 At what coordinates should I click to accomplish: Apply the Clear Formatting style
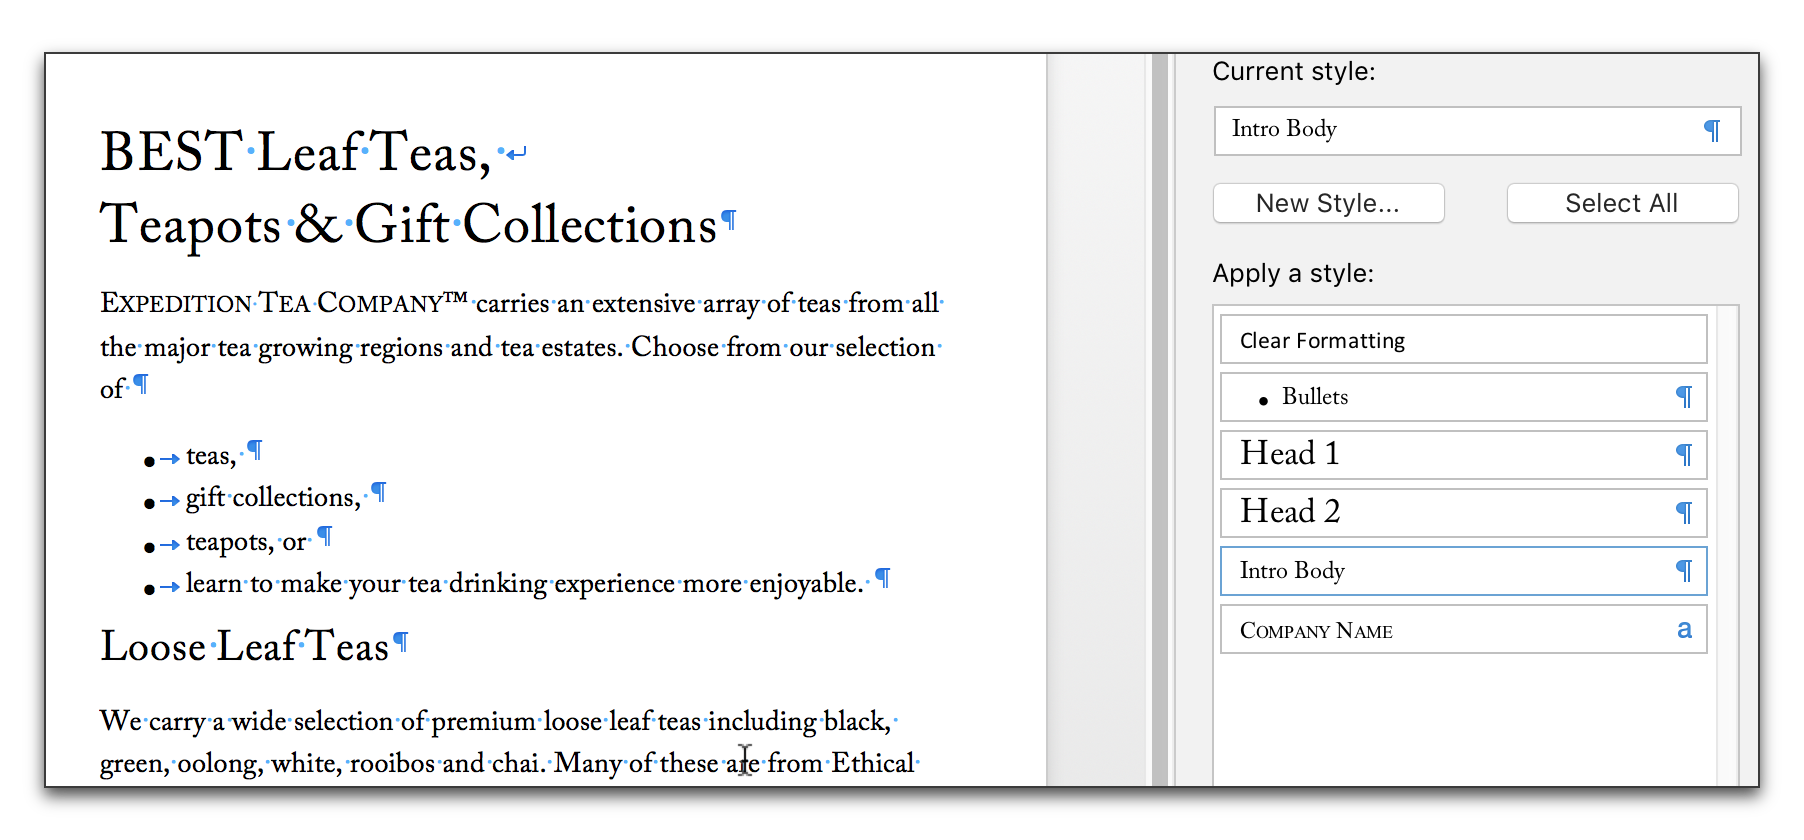coord(1463,340)
